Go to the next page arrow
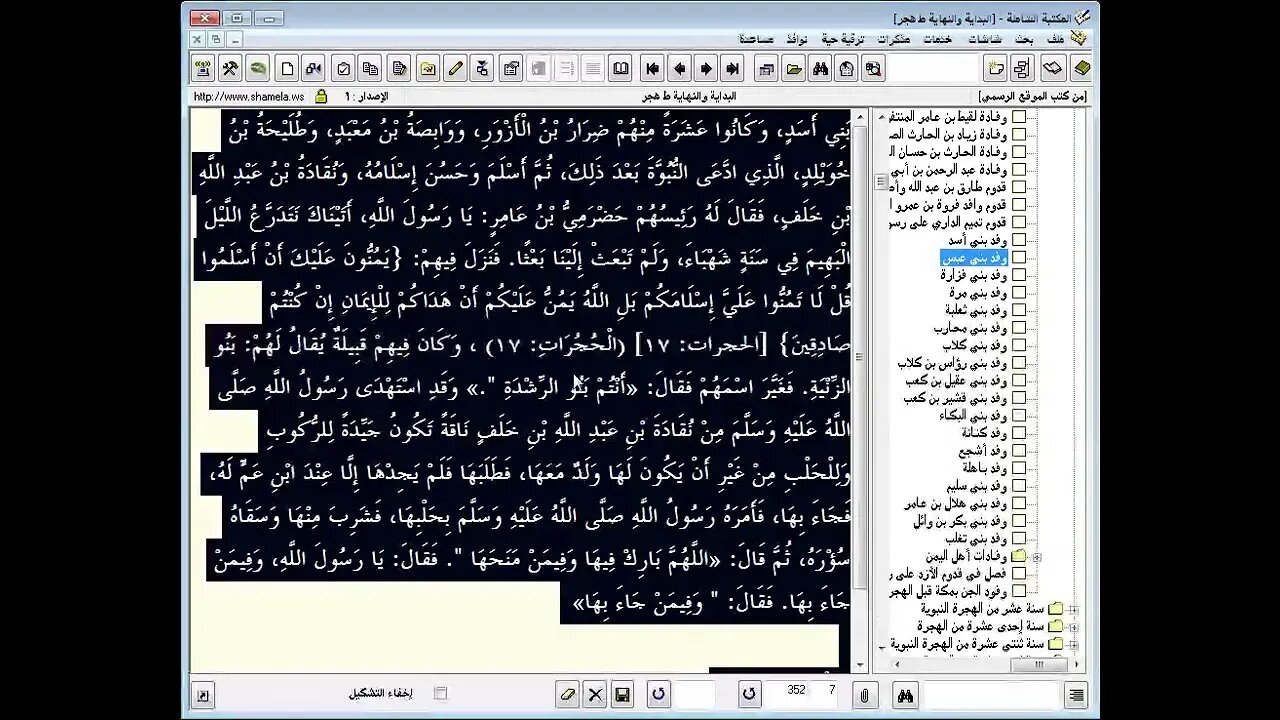Screen dimensions: 1280x720 pyautogui.click(x=706, y=69)
